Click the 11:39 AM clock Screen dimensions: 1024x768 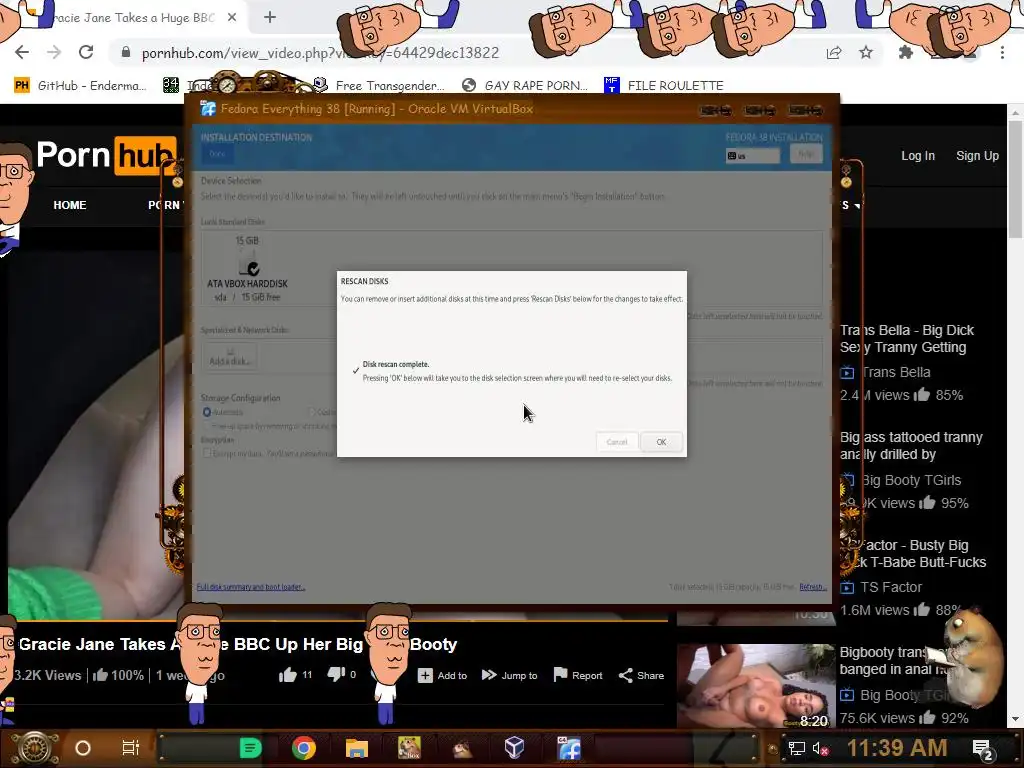(x=897, y=748)
